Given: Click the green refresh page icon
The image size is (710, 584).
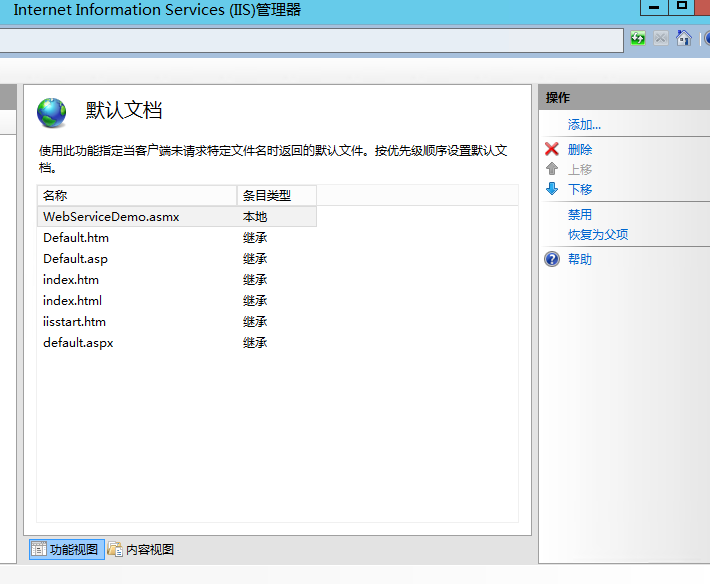Looking at the screenshot, I should (638, 38).
